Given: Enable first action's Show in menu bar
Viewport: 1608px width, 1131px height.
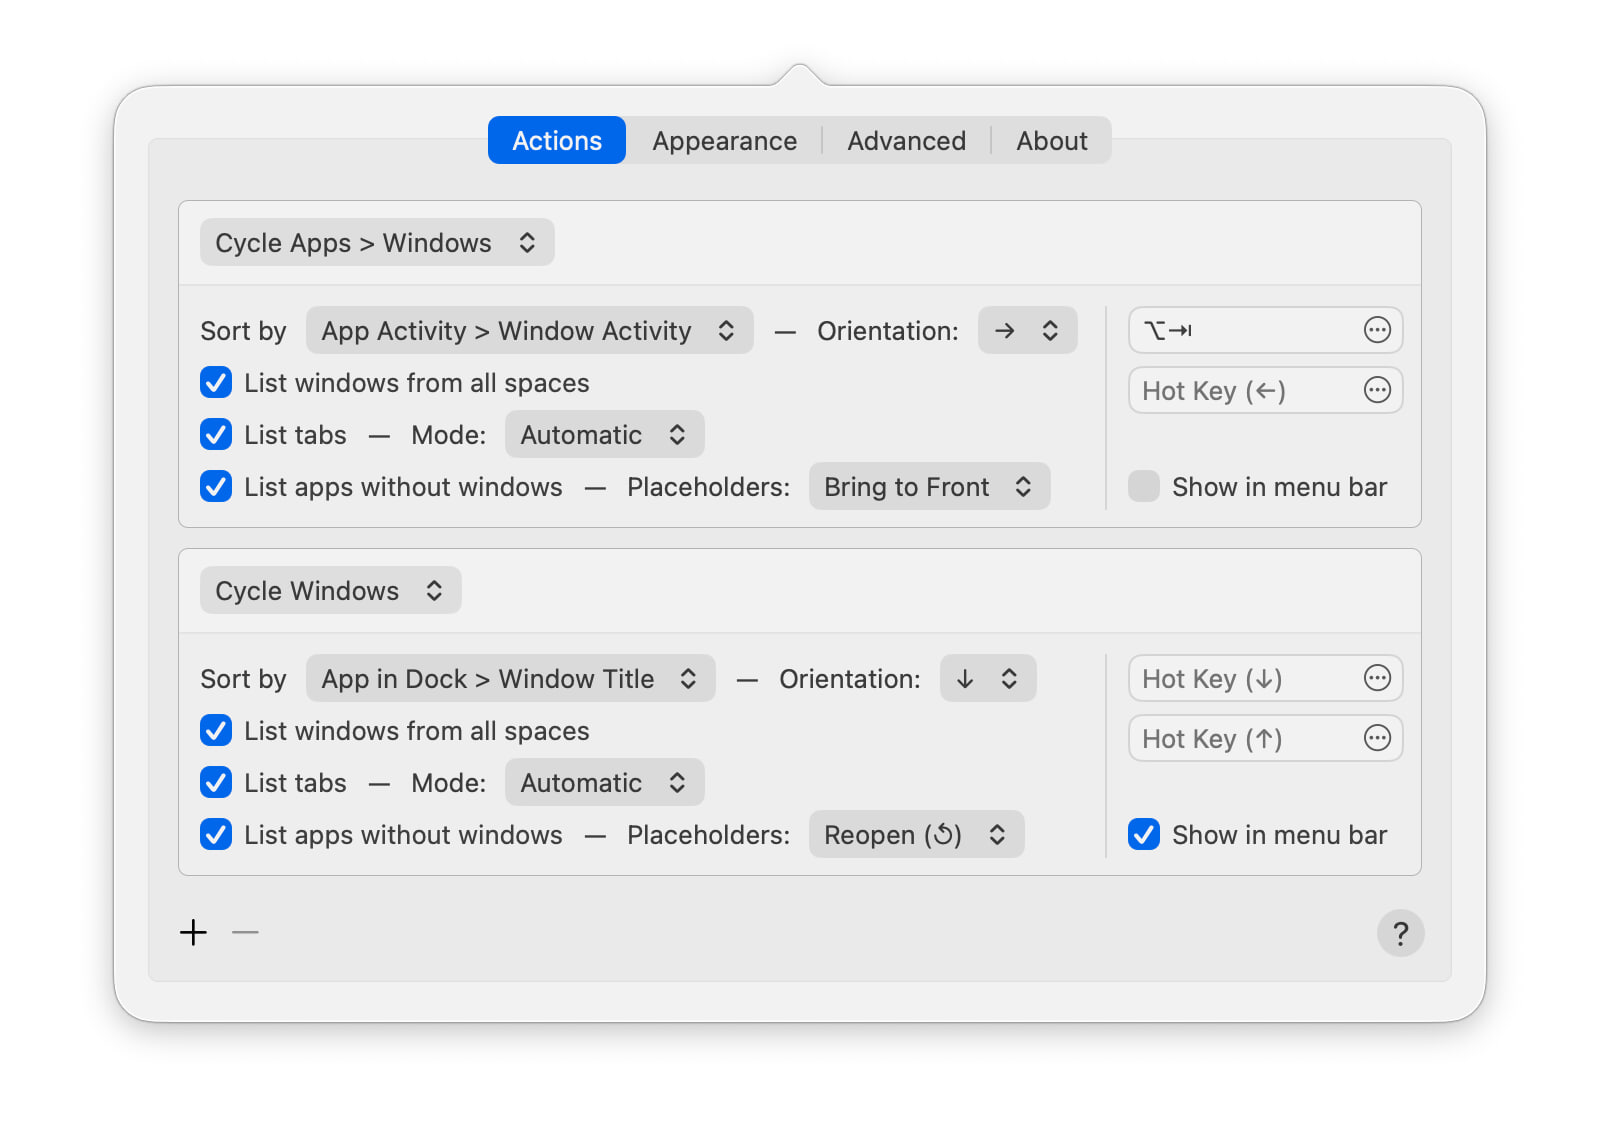Looking at the screenshot, I should point(1144,487).
